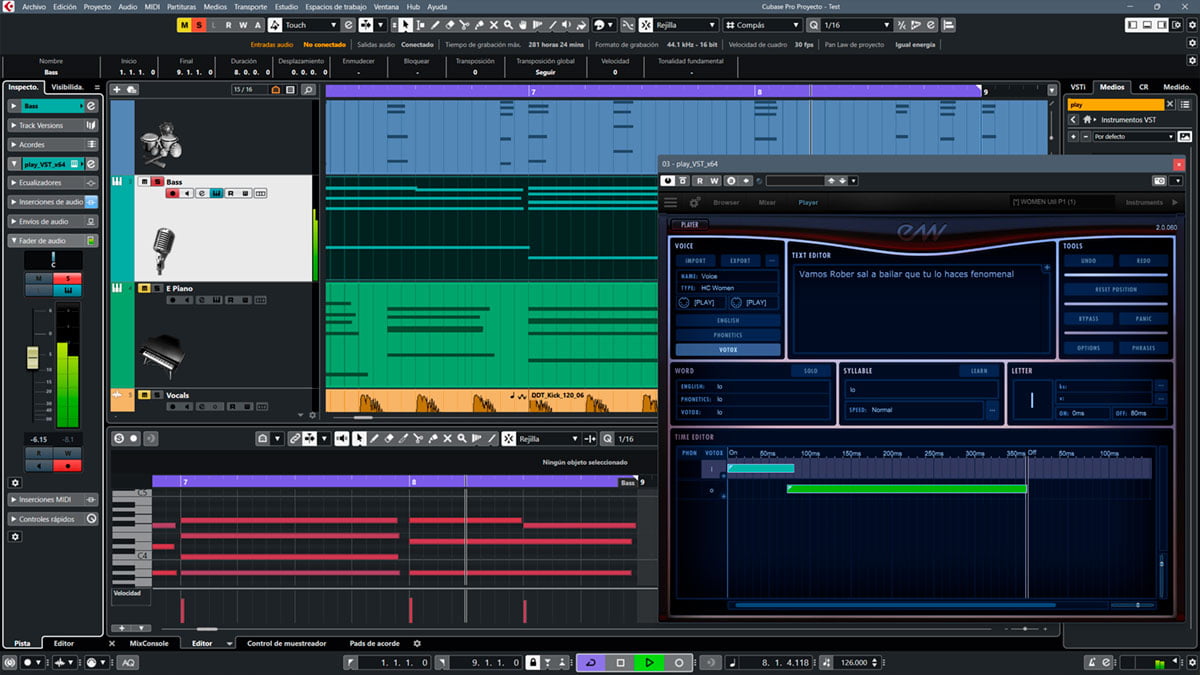Open the inspector setup gear below the R W buttons
This screenshot has width=1200, height=675.
[x=15, y=482]
